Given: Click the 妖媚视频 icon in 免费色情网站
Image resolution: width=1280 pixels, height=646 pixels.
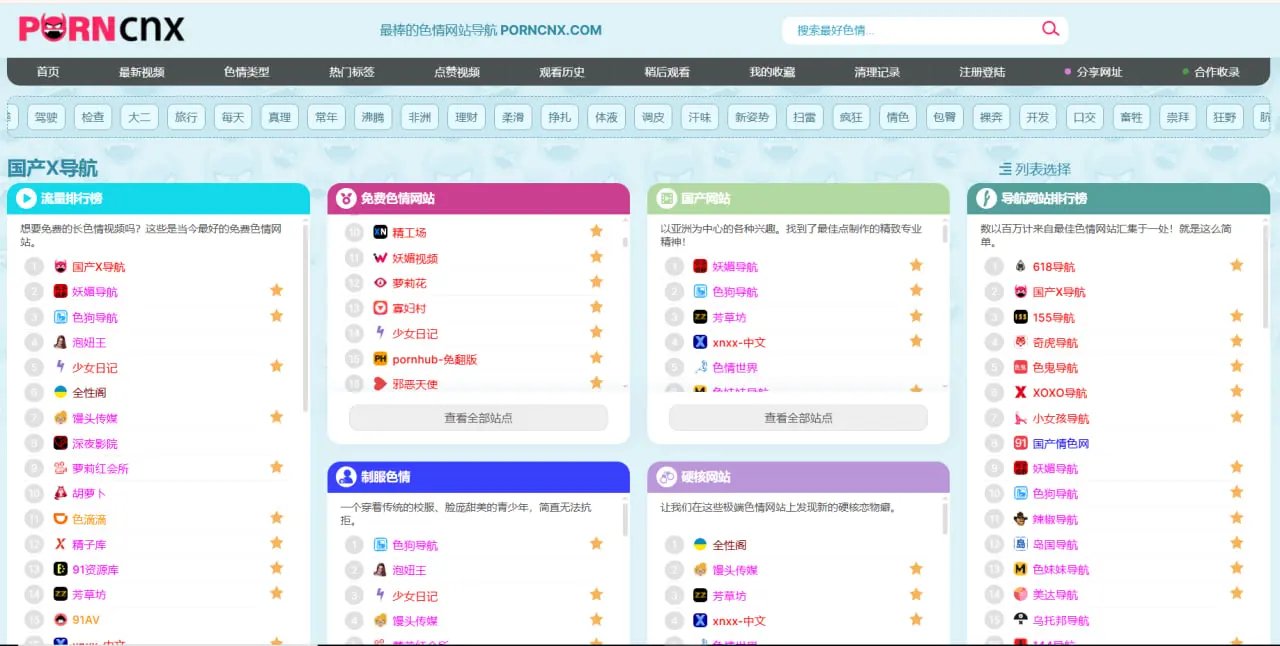Looking at the screenshot, I should coord(380,257).
